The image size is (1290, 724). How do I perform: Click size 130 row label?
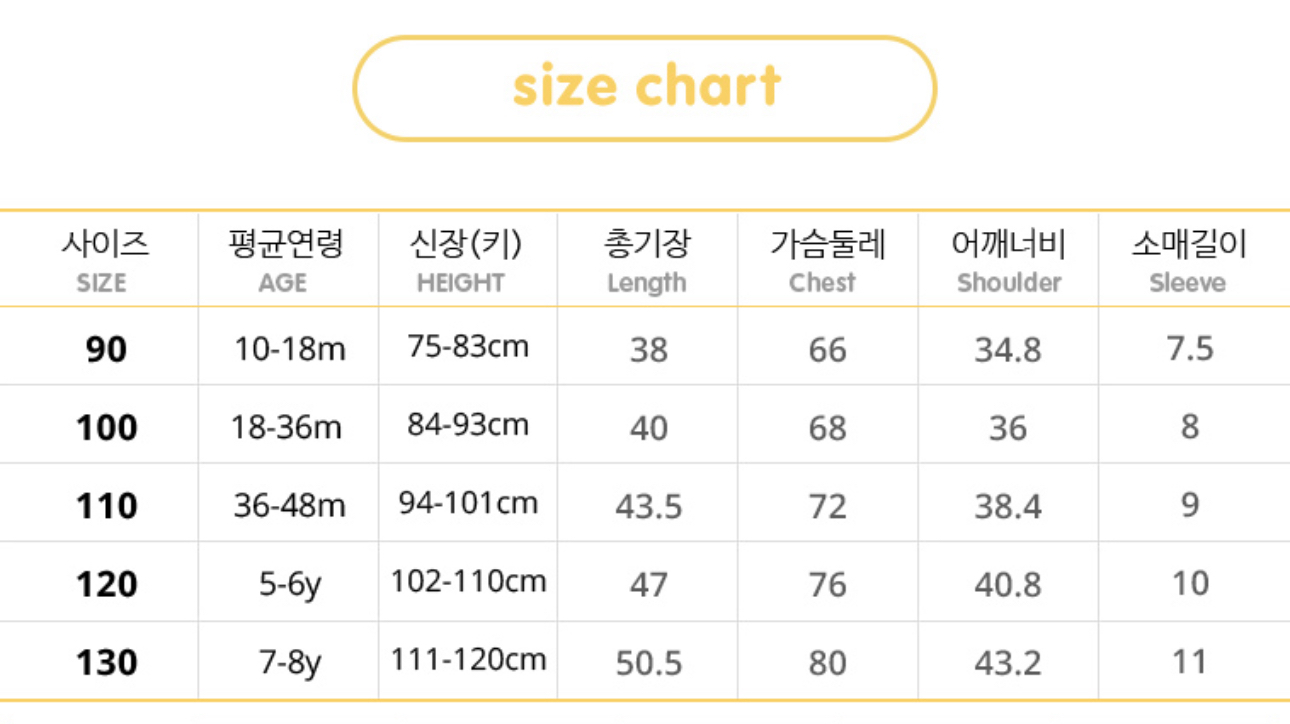point(106,662)
